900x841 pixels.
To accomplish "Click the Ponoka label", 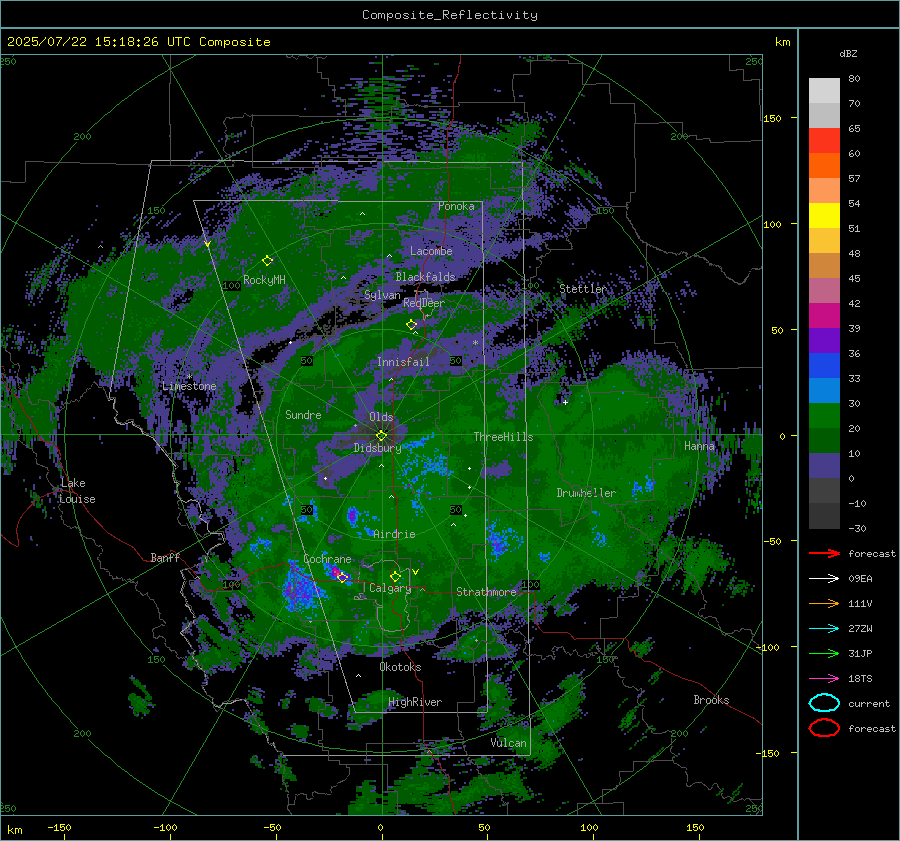I will pos(456,206).
